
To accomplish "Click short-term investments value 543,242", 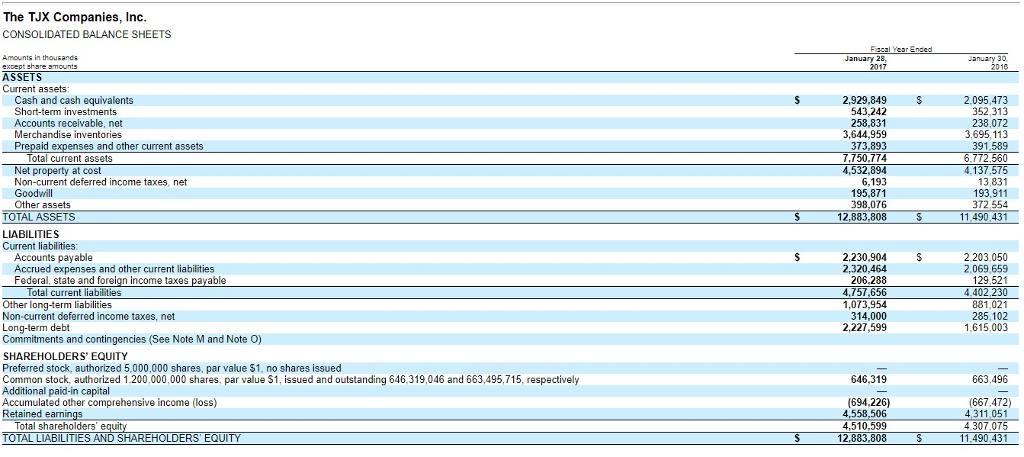I will click(x=870, y=112).
